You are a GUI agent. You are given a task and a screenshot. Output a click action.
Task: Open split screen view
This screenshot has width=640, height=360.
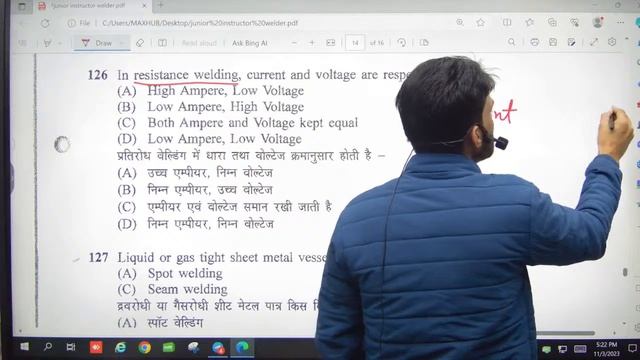click(x=507, y=22)
